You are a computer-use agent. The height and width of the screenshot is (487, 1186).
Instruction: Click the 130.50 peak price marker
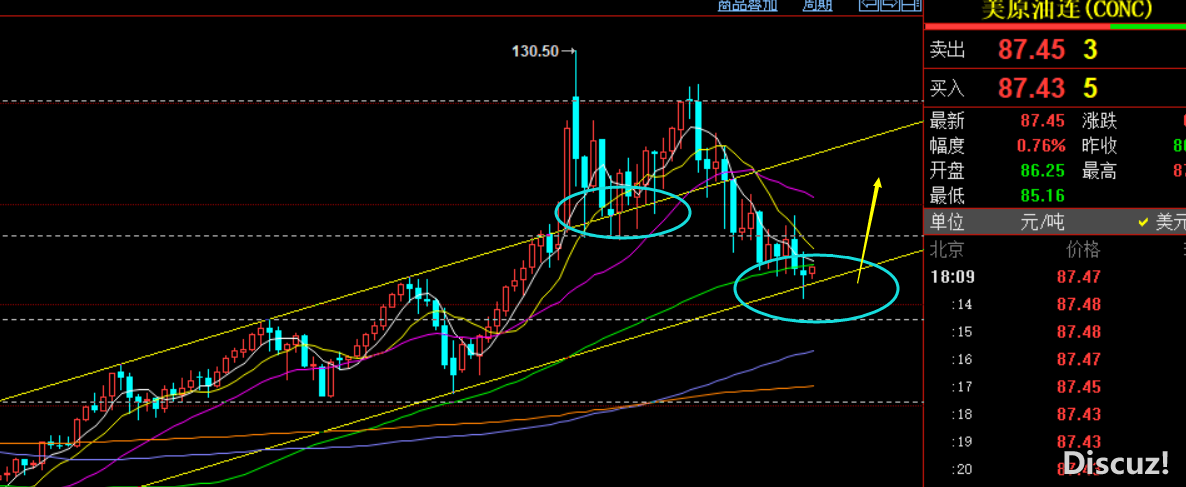pyautogui.click(x=535, y=51)
